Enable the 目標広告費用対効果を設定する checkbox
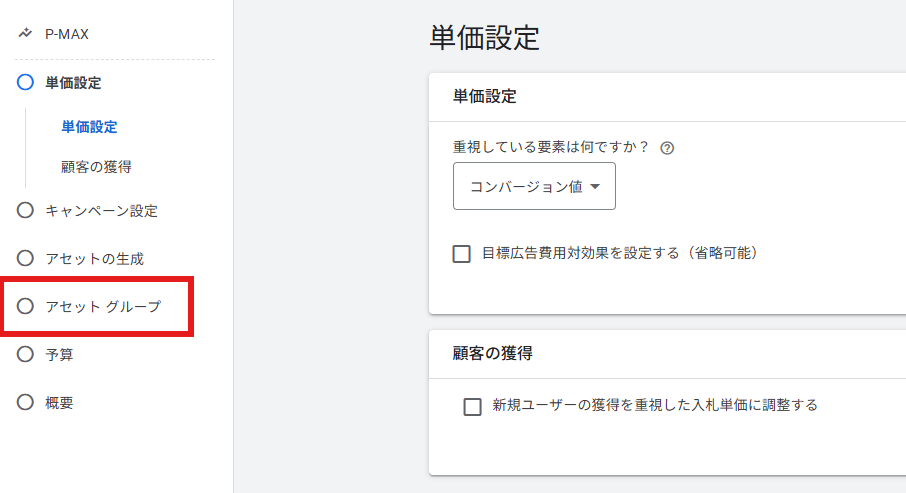 [462, 254]
